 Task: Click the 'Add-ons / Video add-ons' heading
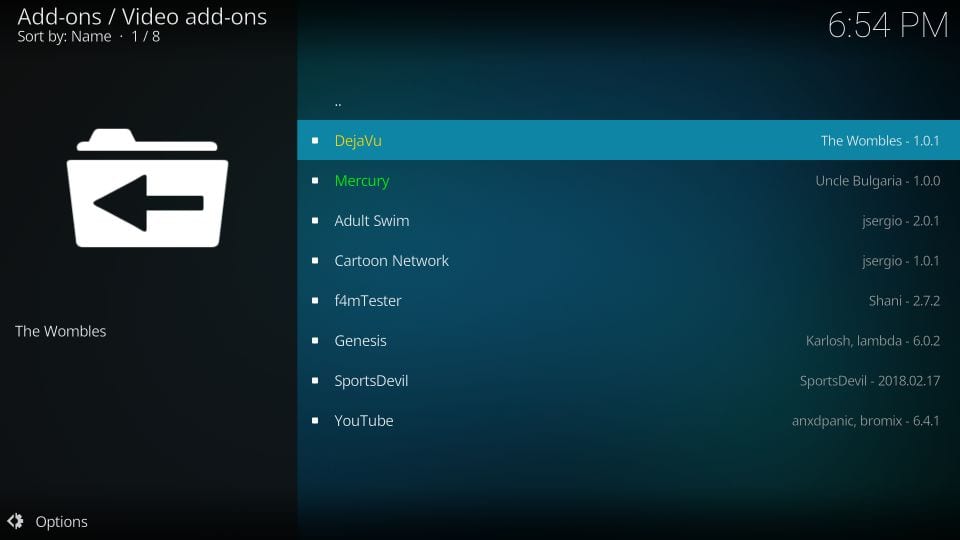pyautogui.click(x=142, y=17)
